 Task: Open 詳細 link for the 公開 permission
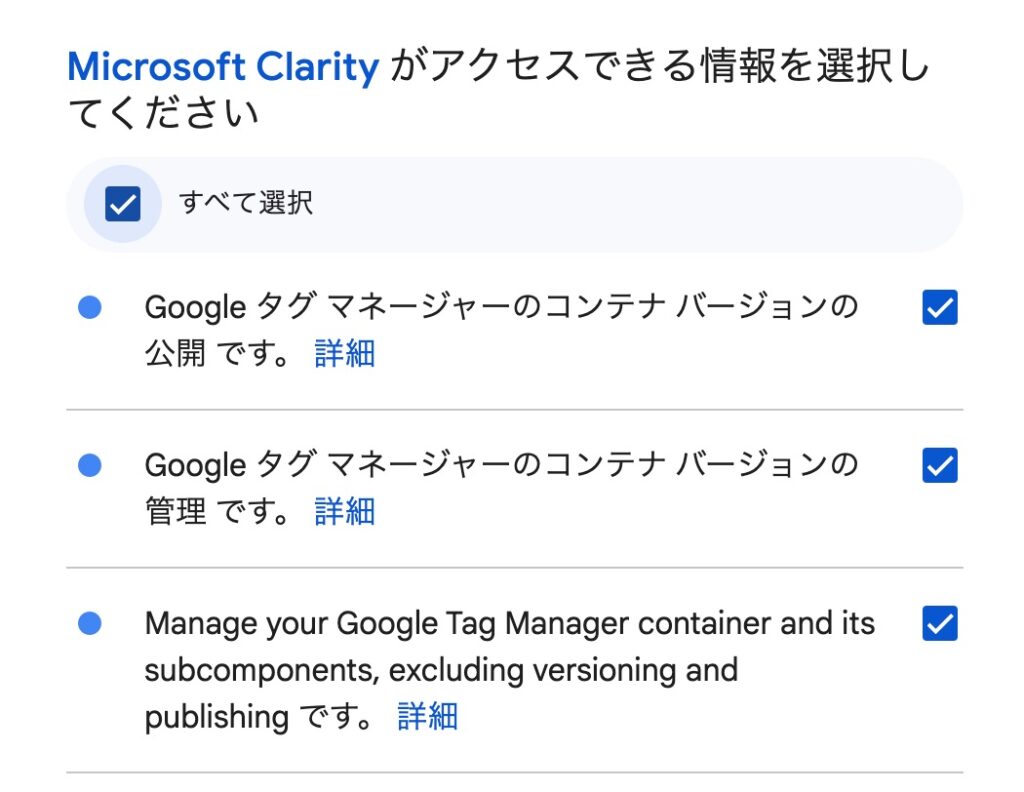(345, 353)
